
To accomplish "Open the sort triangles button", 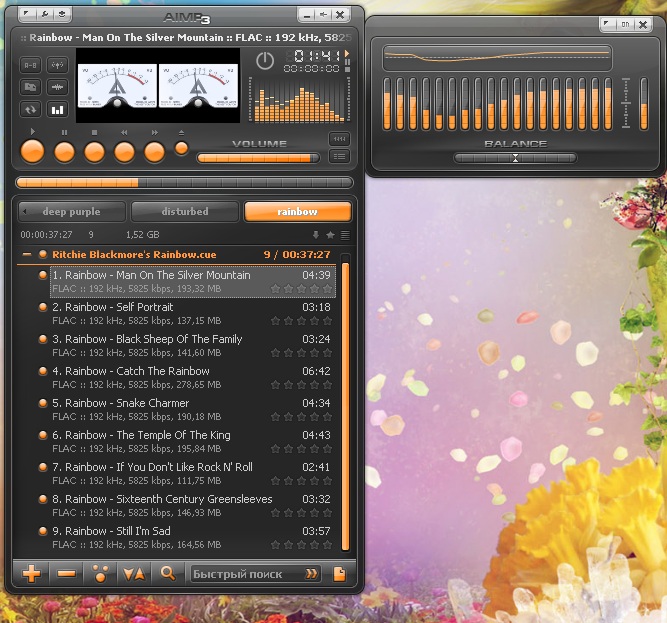I will tap(134, 574).
